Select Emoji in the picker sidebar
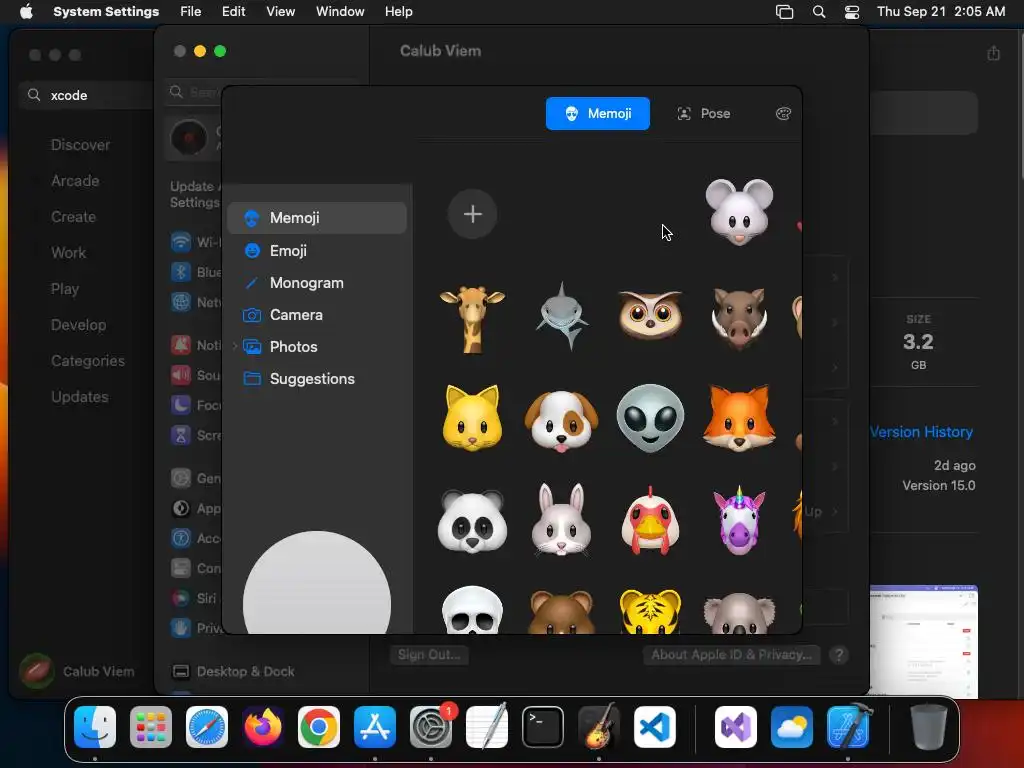1024x768 pixels. tap(317, 251)
